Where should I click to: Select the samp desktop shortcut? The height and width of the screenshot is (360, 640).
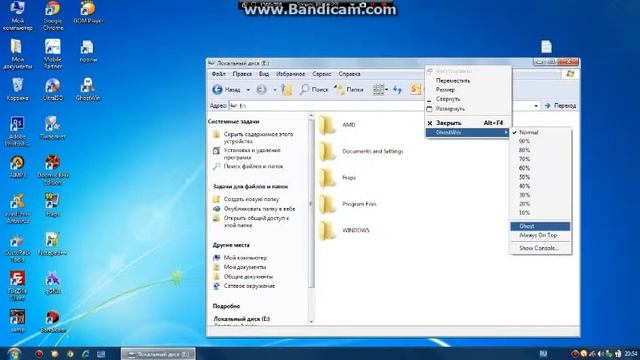click(x=17, y=321)
